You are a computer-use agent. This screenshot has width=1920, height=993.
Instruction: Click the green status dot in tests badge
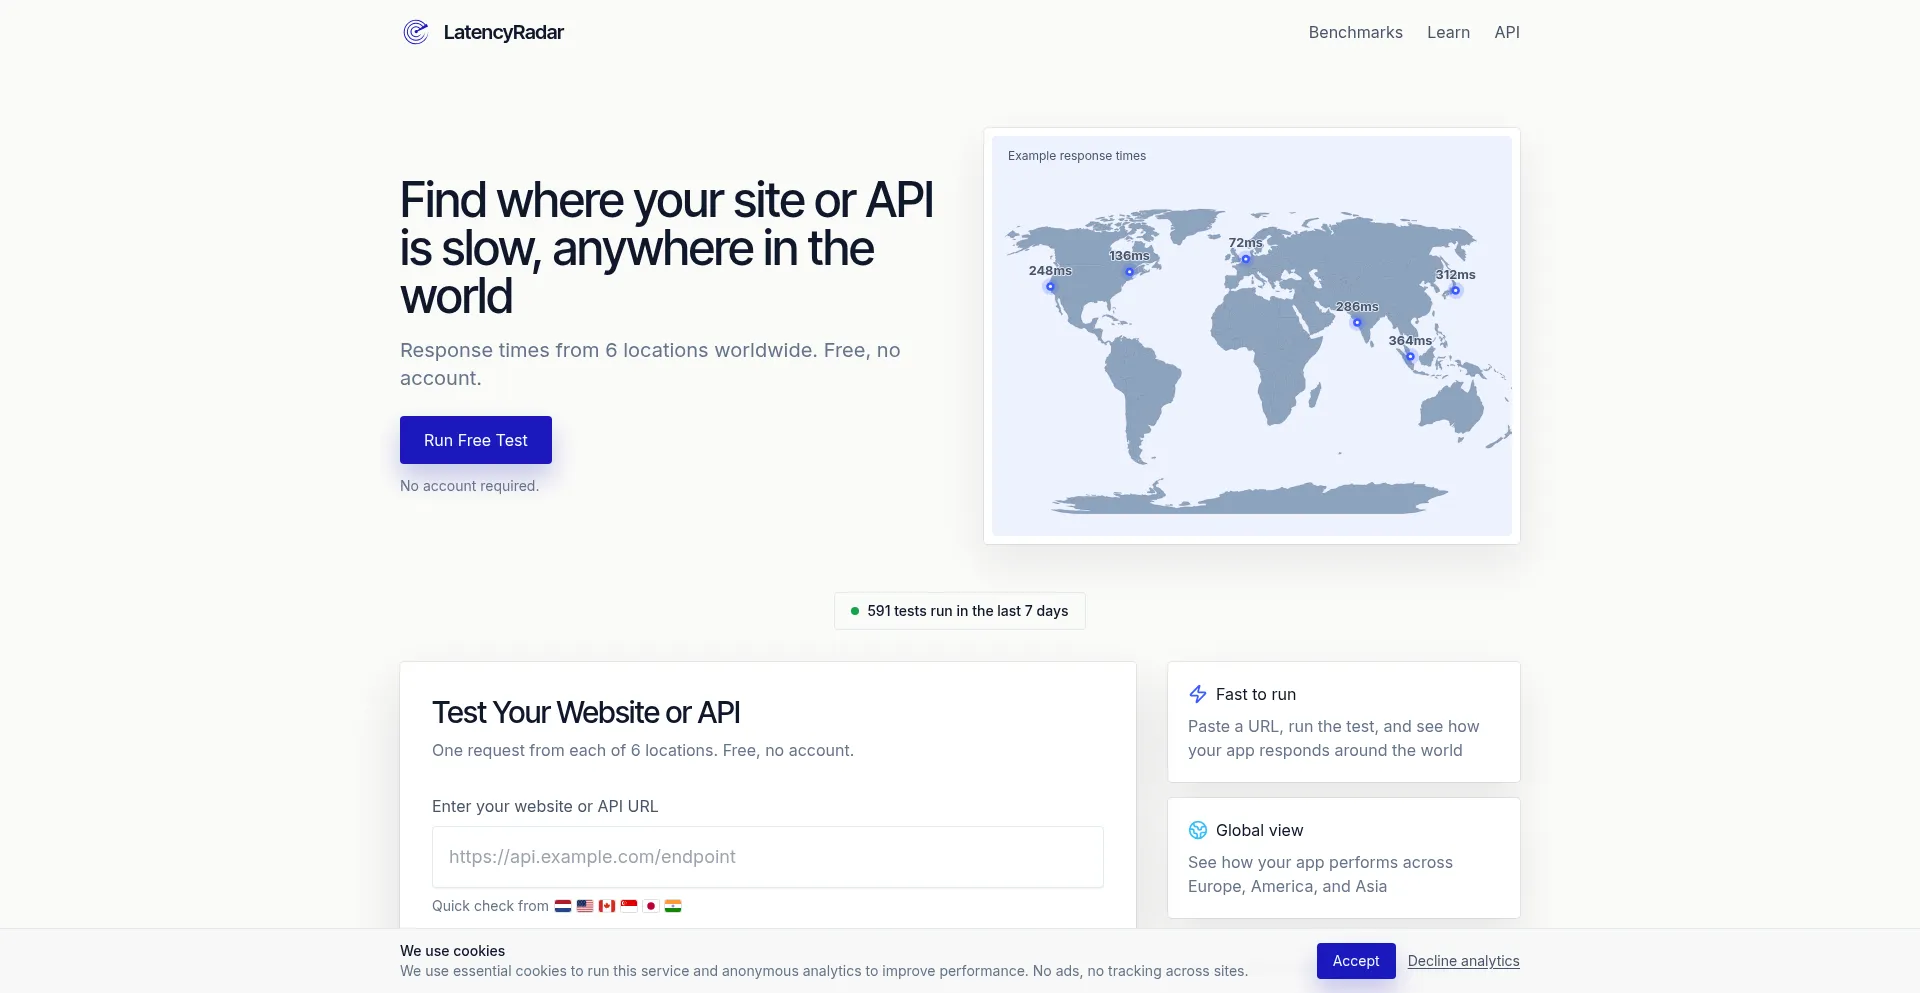[855, 611]
